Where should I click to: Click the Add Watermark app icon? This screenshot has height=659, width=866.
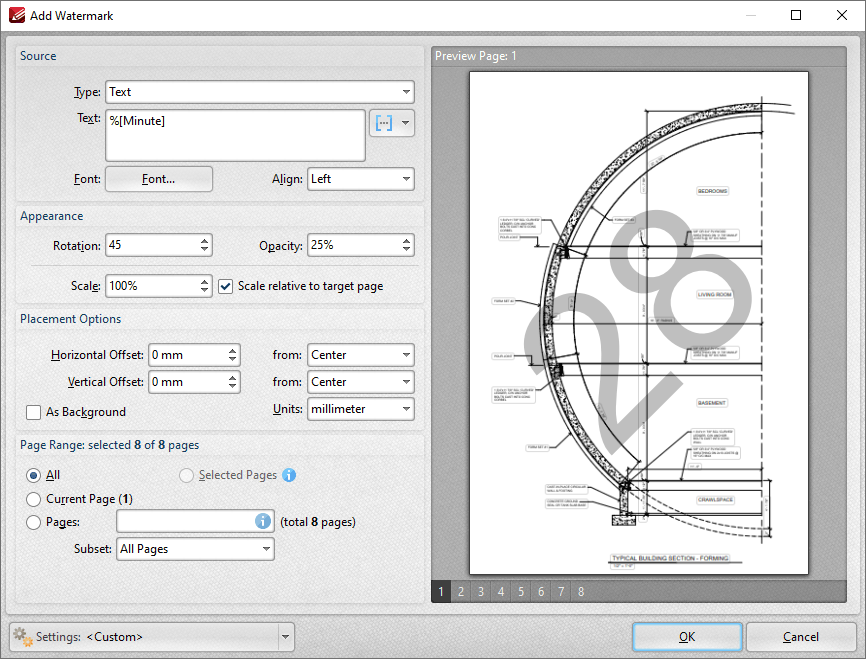pos(17,15)
